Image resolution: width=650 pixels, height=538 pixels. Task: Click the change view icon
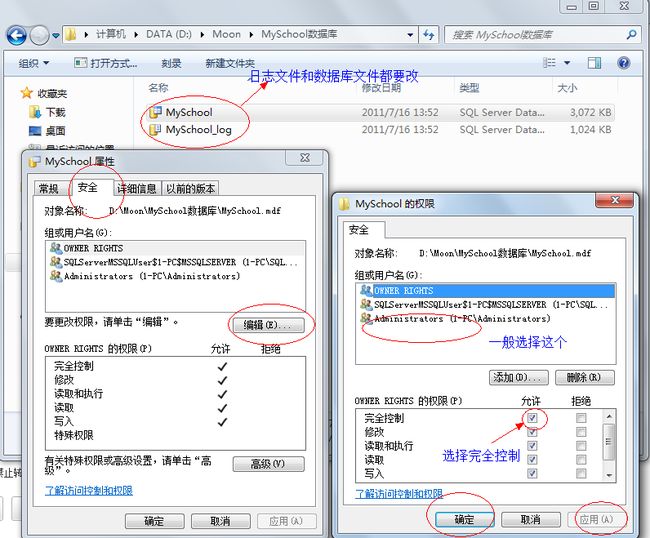[549, 63]
